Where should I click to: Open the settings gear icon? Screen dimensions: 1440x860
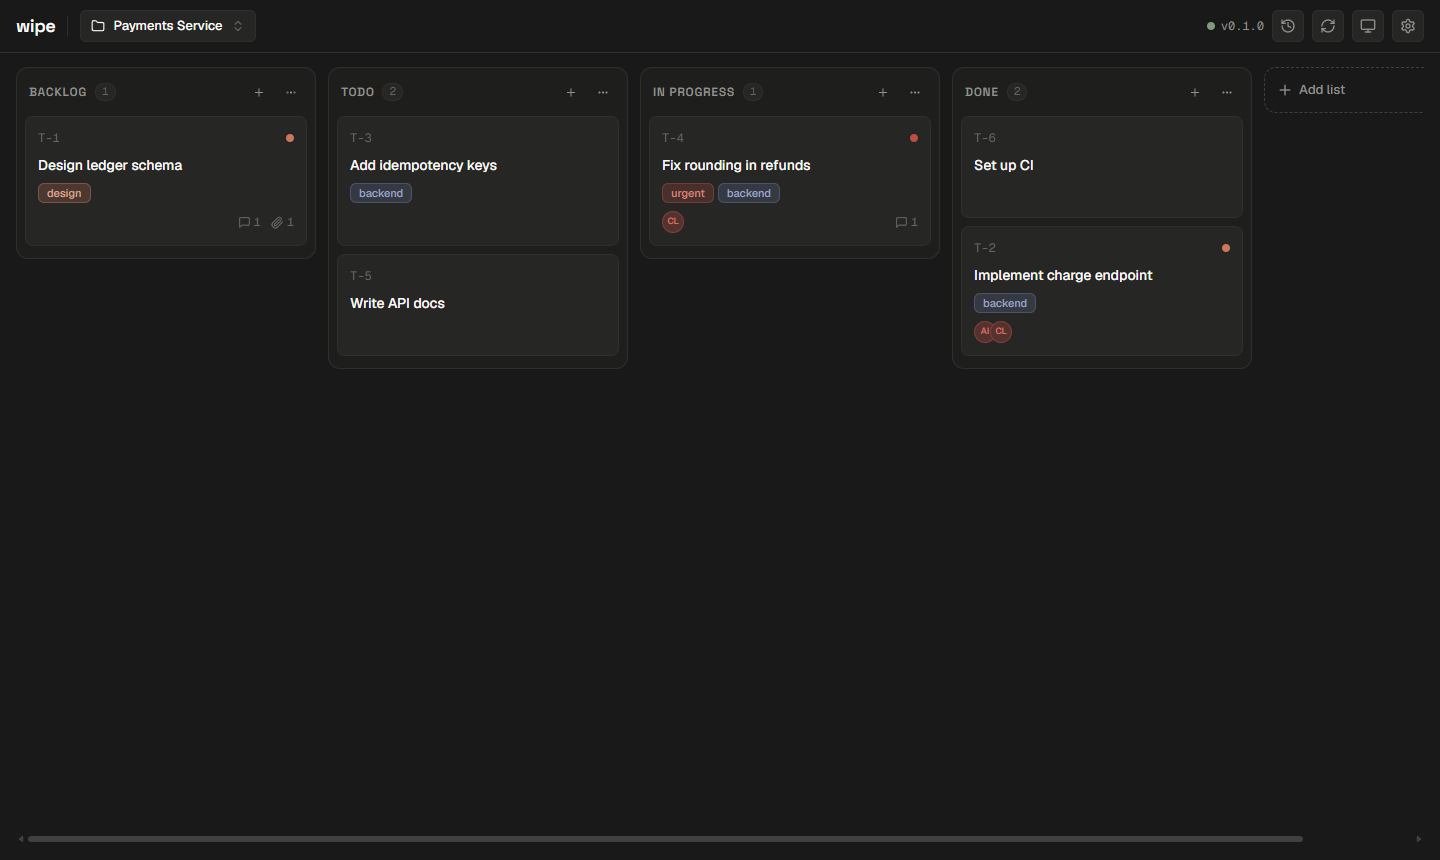coord(1408,26)
